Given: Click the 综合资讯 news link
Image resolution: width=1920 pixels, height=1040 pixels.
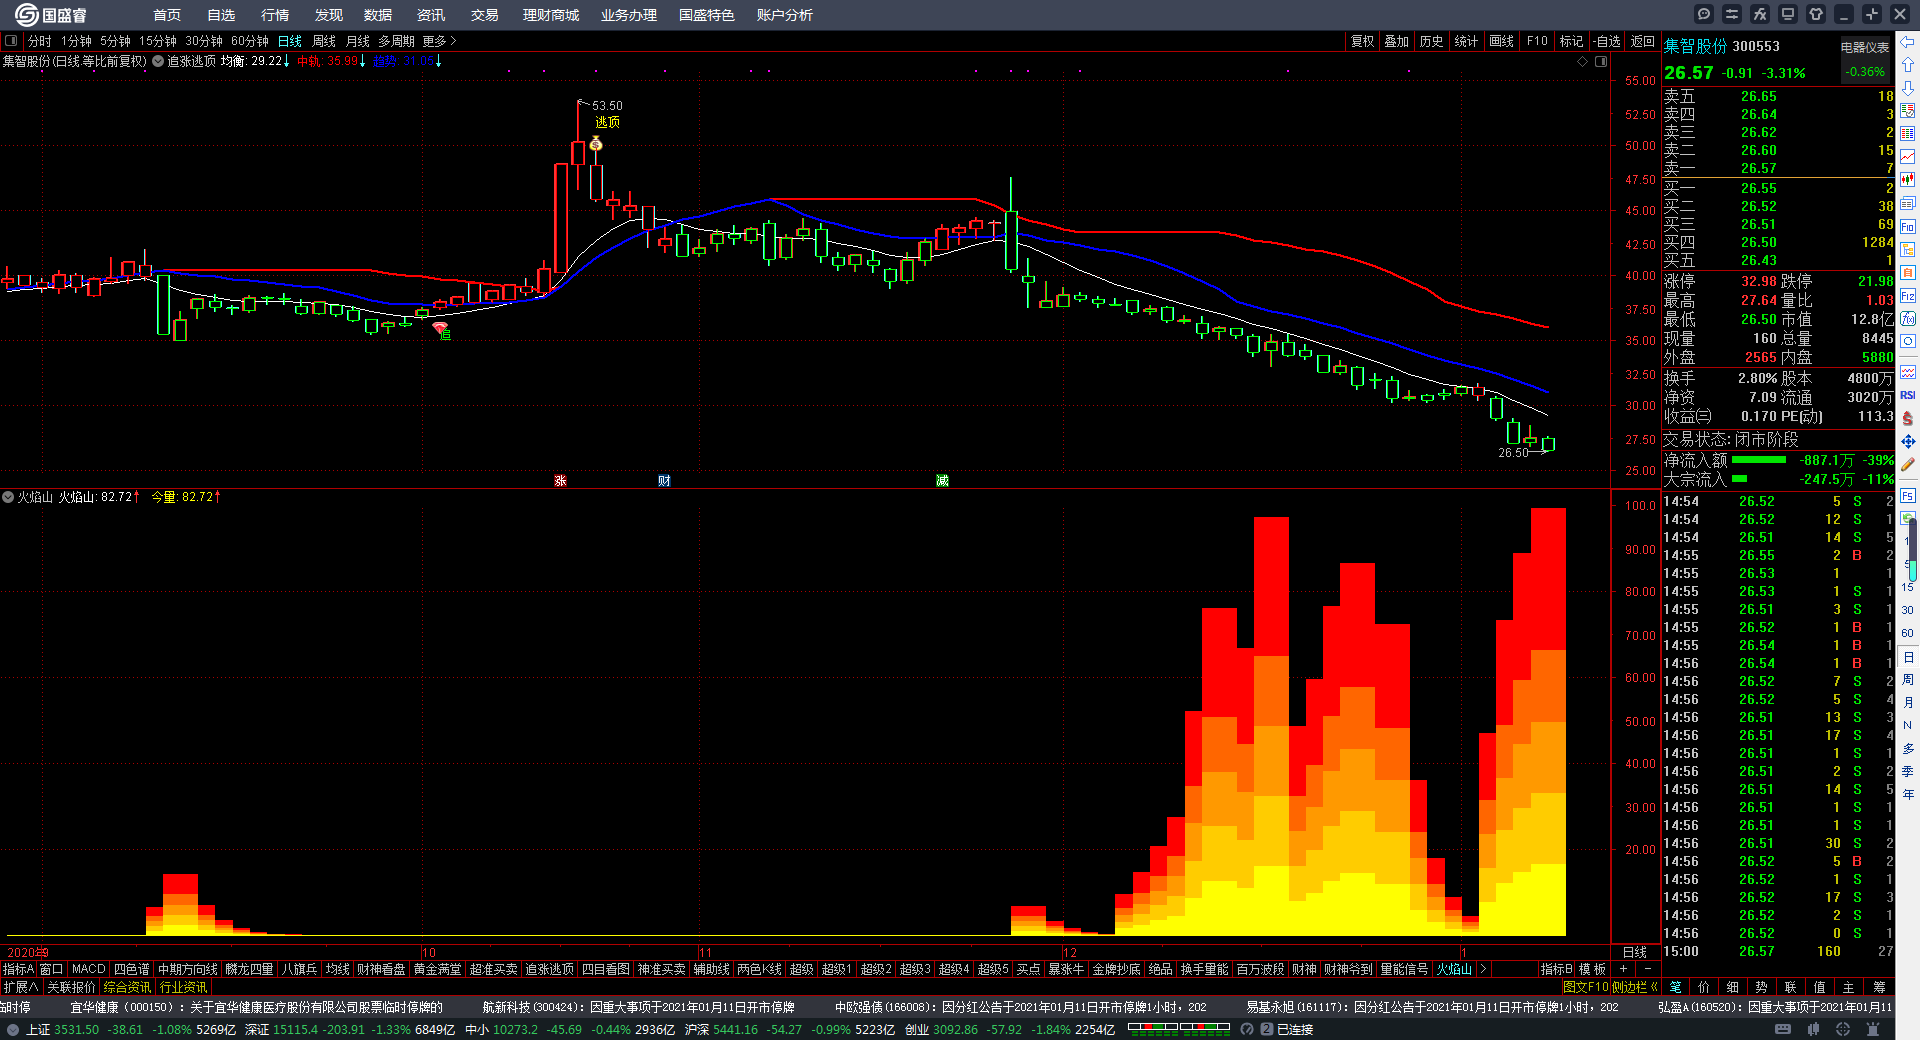Looking at the screenshot, I should (x=127, y=987).
